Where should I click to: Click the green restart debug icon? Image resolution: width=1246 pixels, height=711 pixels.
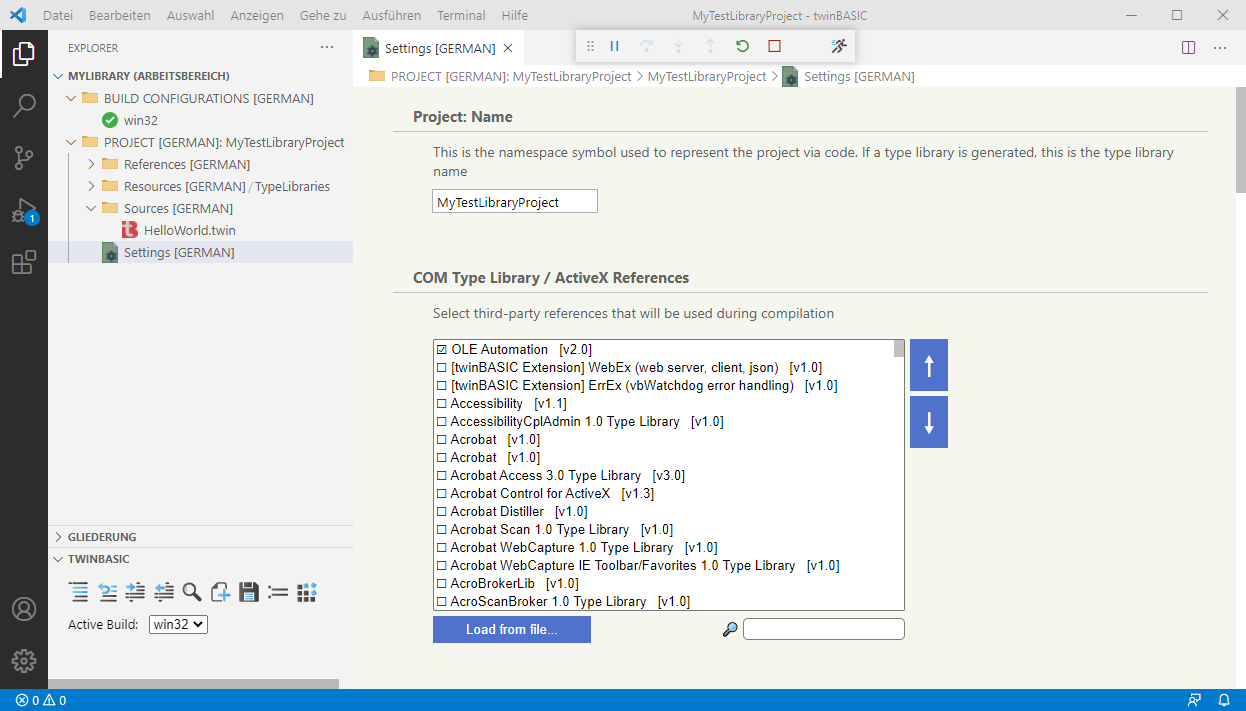coord(742,46)
